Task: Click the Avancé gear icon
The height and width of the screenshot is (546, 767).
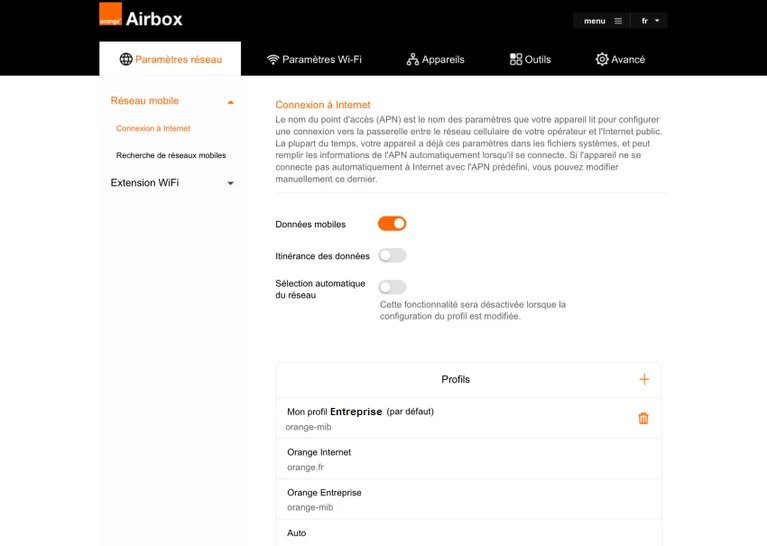Action: pyautogui.click(x=602, y=59)
